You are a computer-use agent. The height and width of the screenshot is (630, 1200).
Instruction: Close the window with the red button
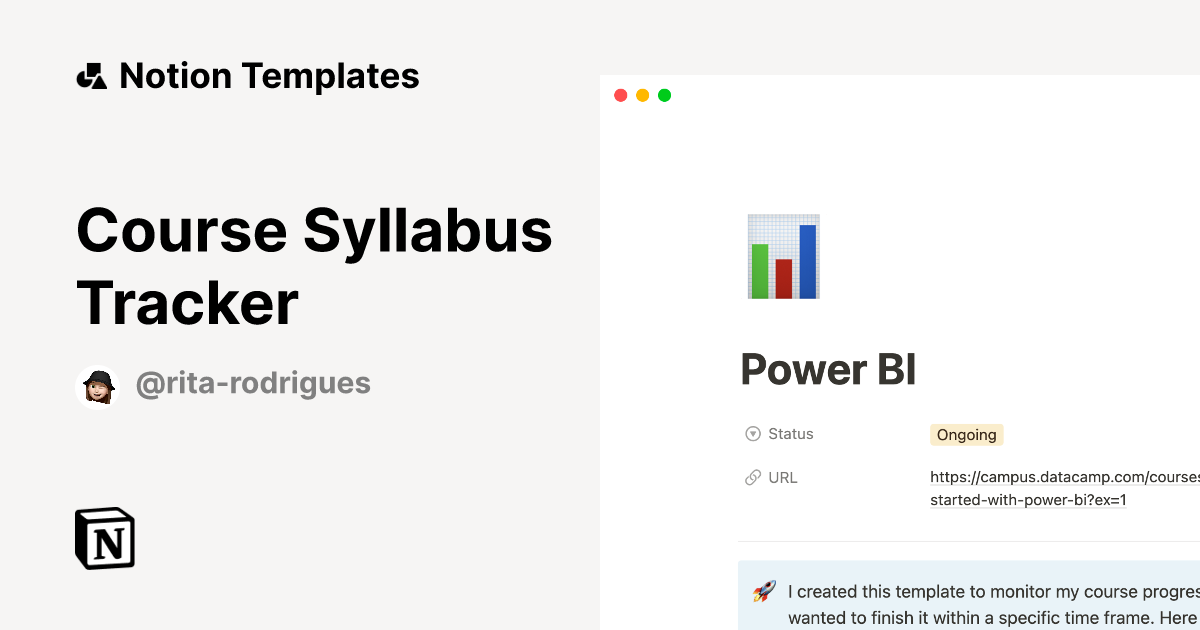coord(620,95)
